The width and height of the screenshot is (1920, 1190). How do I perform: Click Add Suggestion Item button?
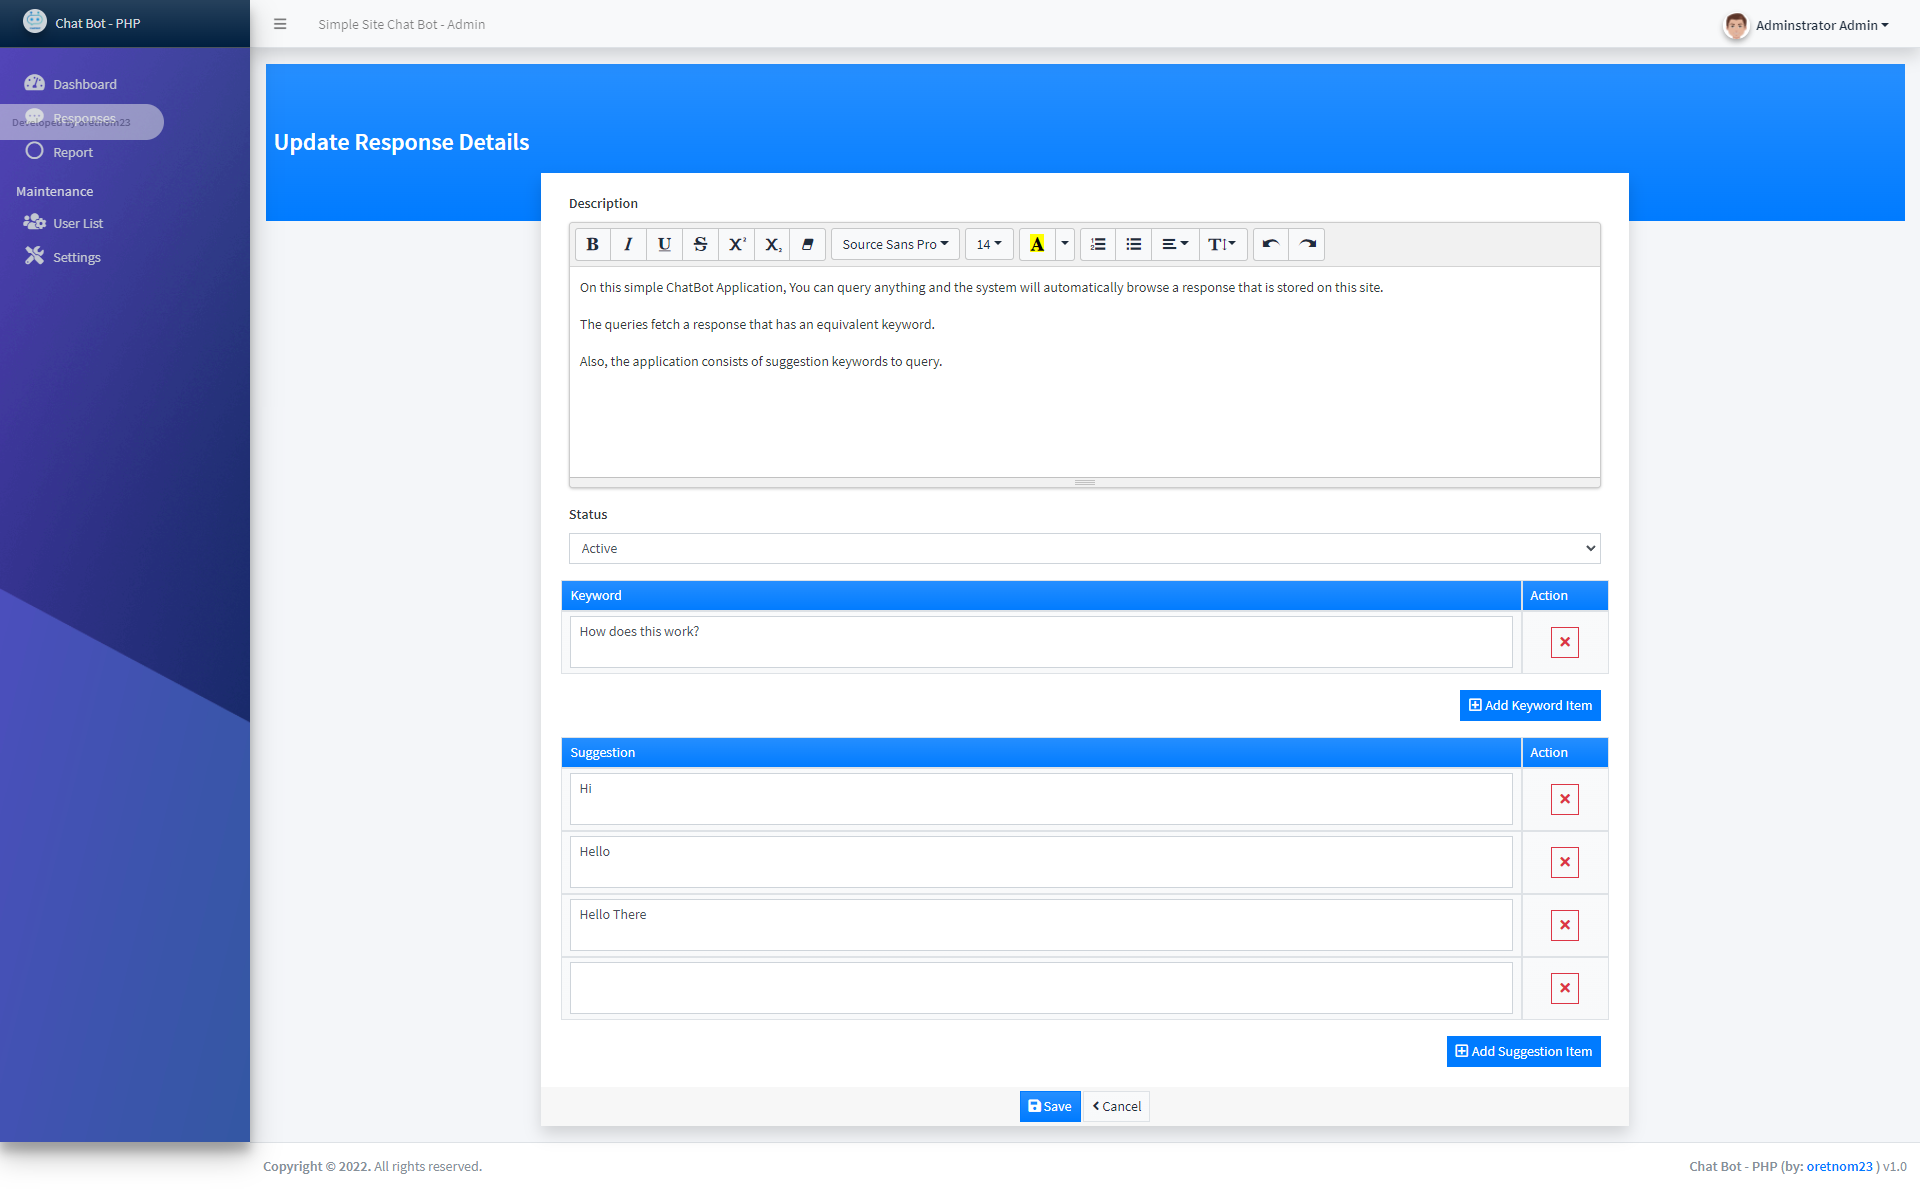click(x=1523, y=1051)
